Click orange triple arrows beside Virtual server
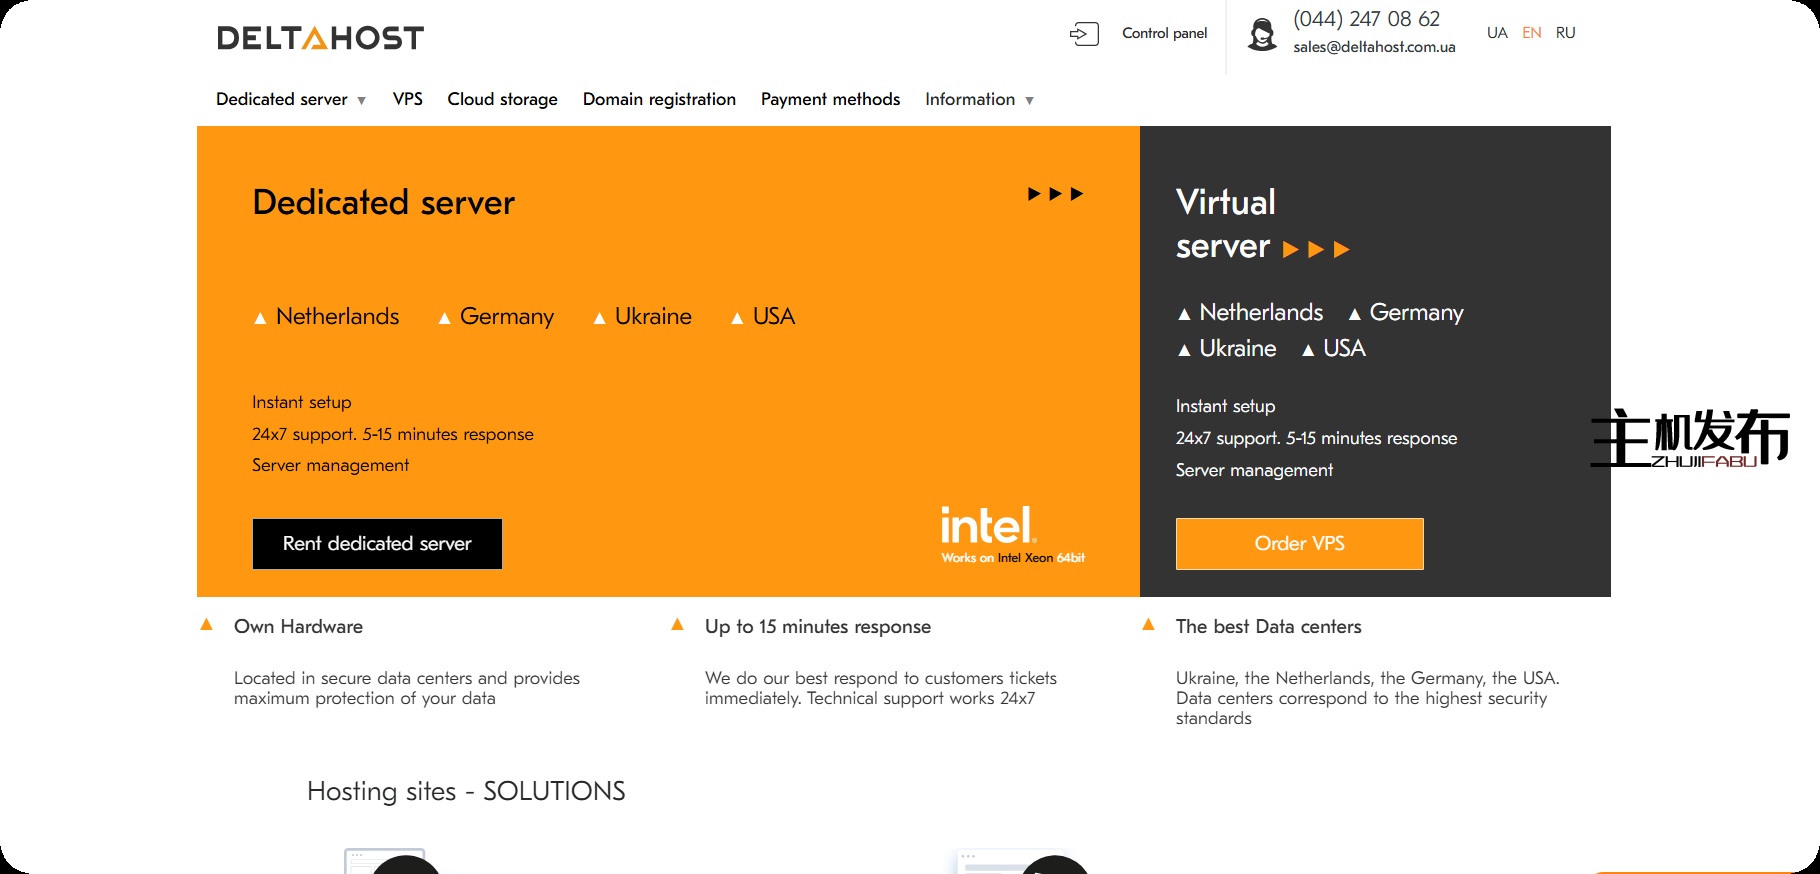 coord(1316,249)
